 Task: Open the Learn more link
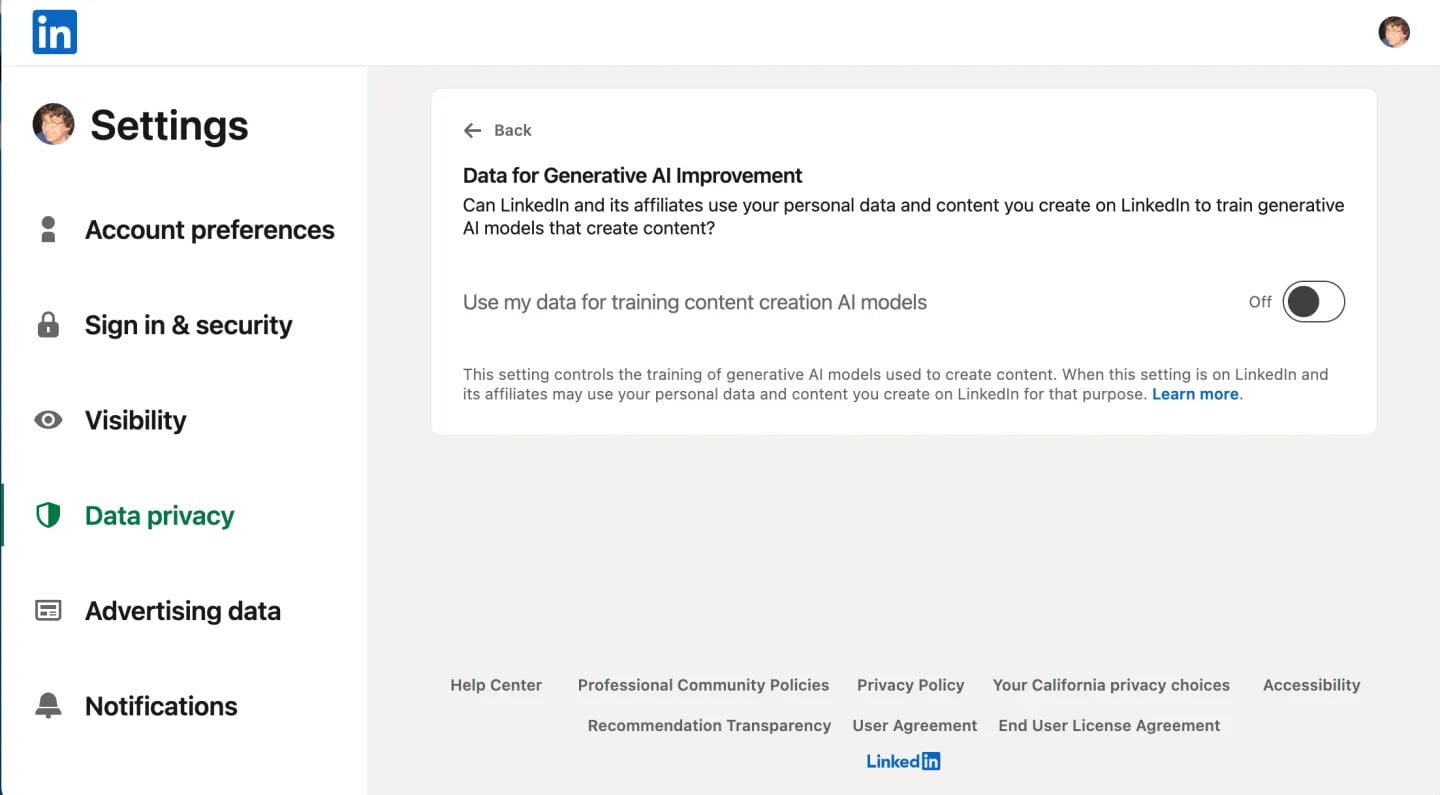click(x=1195, y=394)
